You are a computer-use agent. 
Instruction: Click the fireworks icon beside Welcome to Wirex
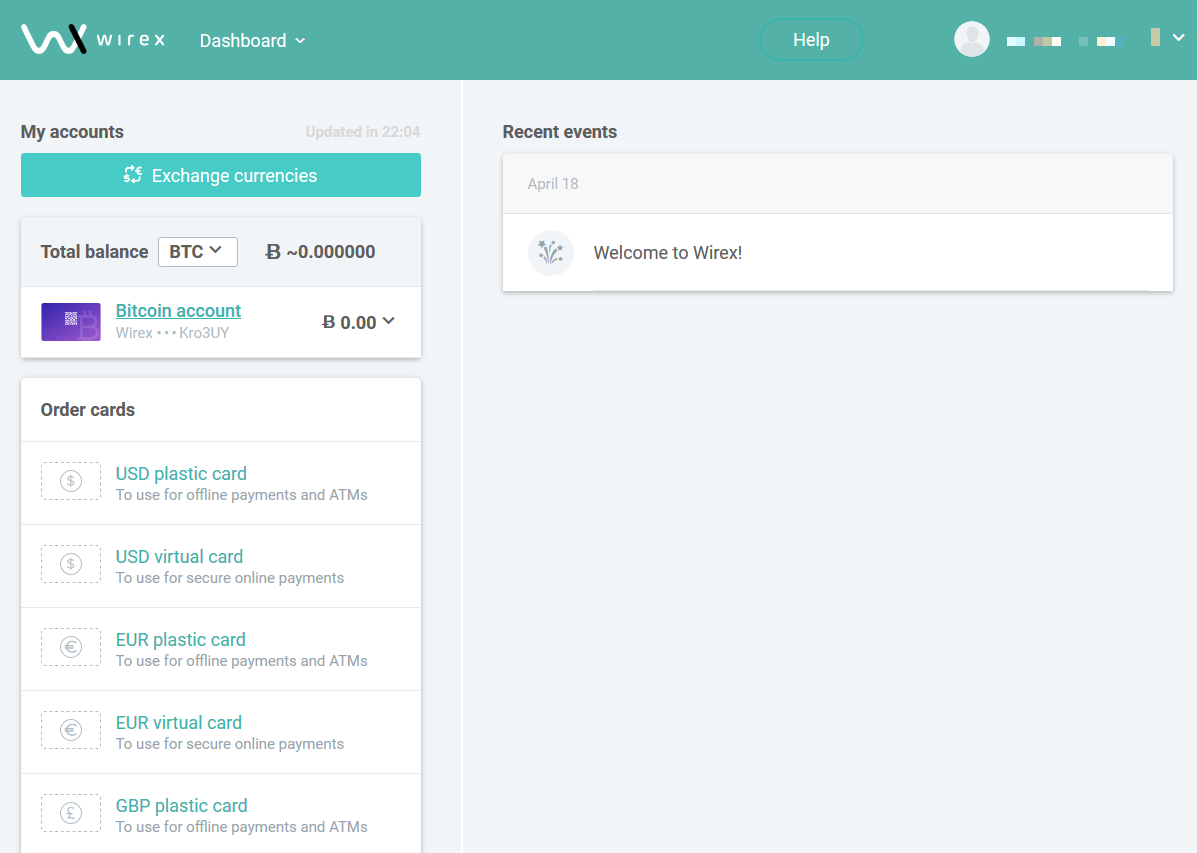click(550, 253)
